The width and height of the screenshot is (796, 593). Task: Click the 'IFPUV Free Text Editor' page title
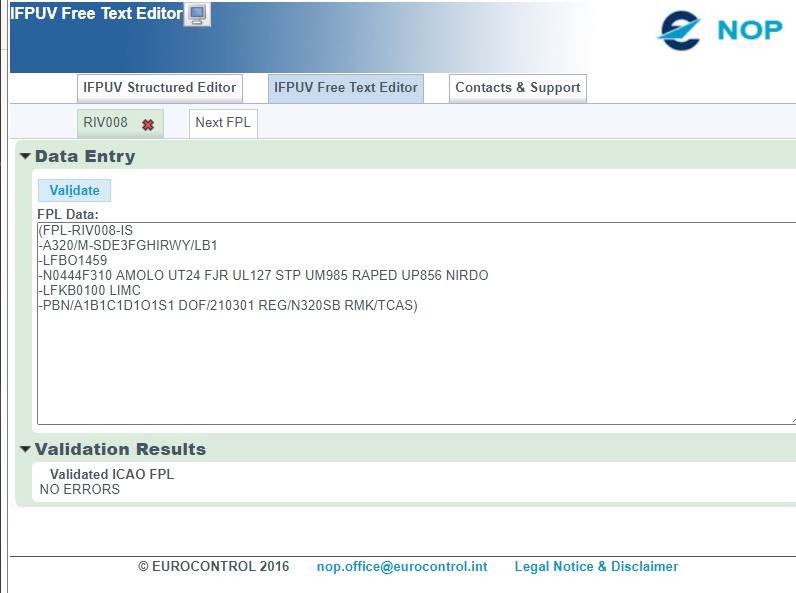pos(96,13)
